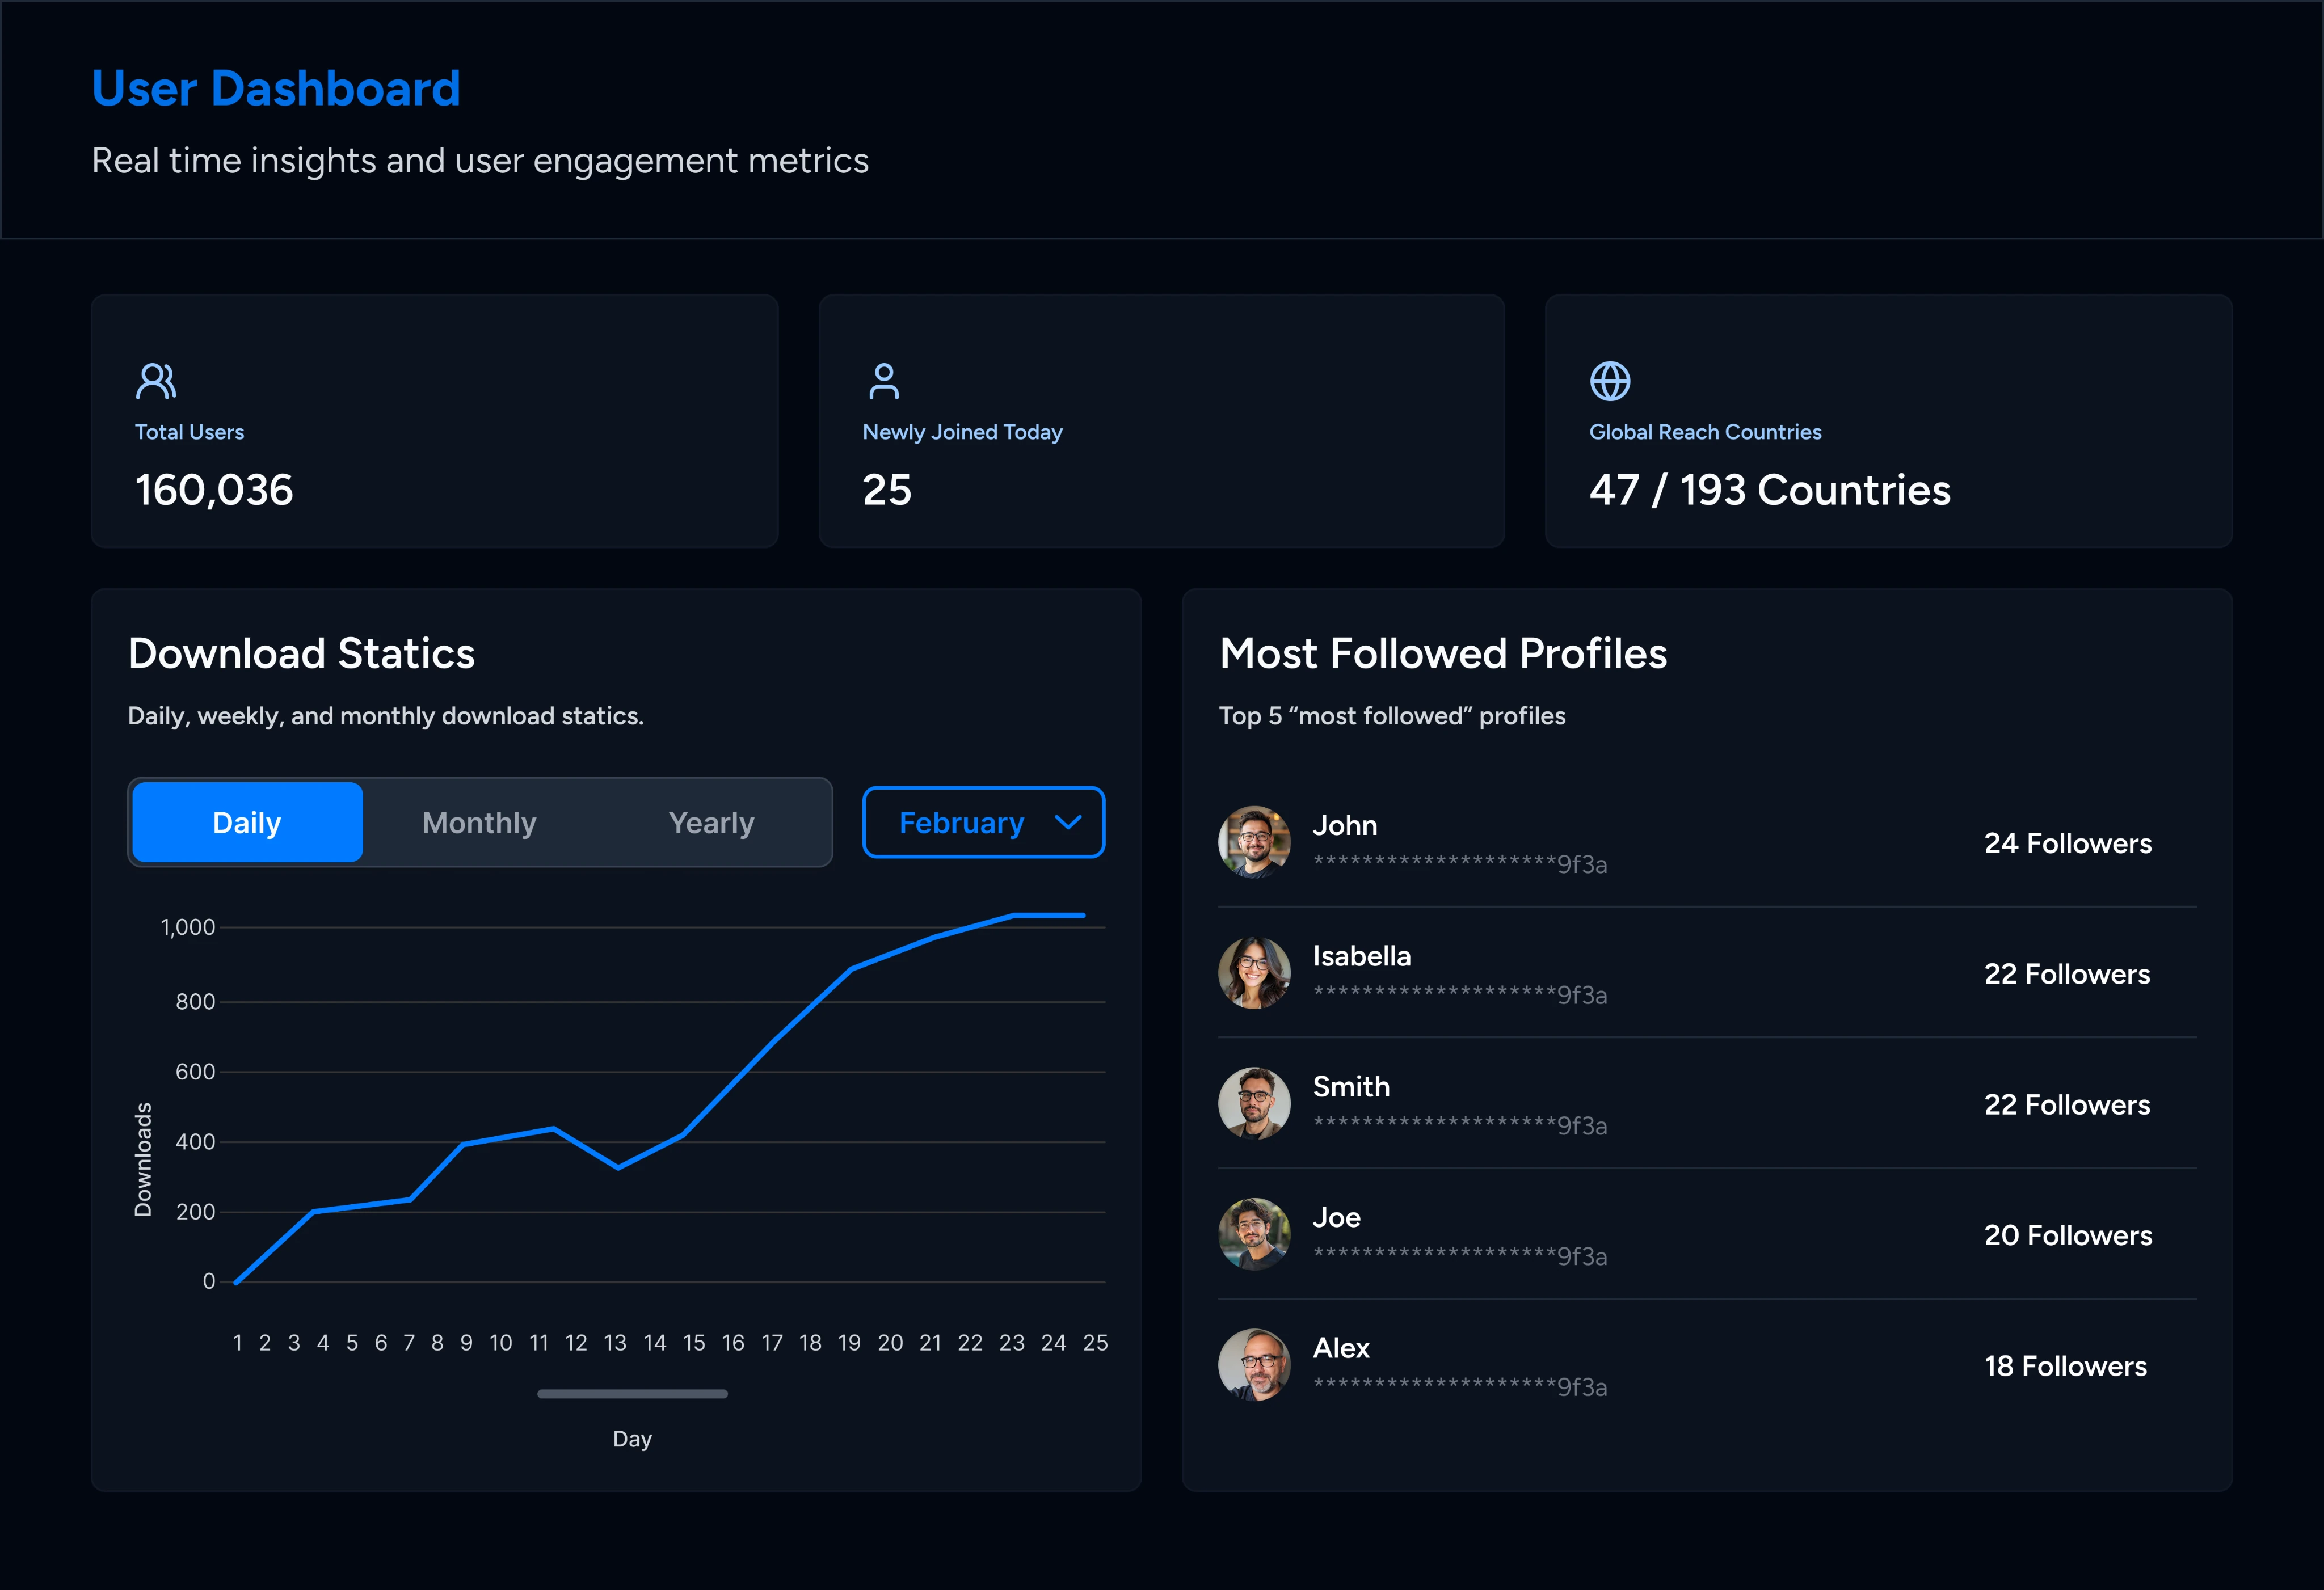Click the Day axis label
This screenshot has height=1590, width=2324.
pyautogui.click(x=632, y=1439)
